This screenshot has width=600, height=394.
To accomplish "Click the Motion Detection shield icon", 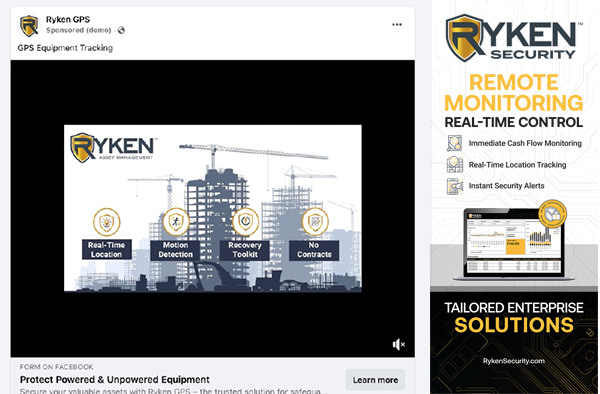I will click(176, 221).
